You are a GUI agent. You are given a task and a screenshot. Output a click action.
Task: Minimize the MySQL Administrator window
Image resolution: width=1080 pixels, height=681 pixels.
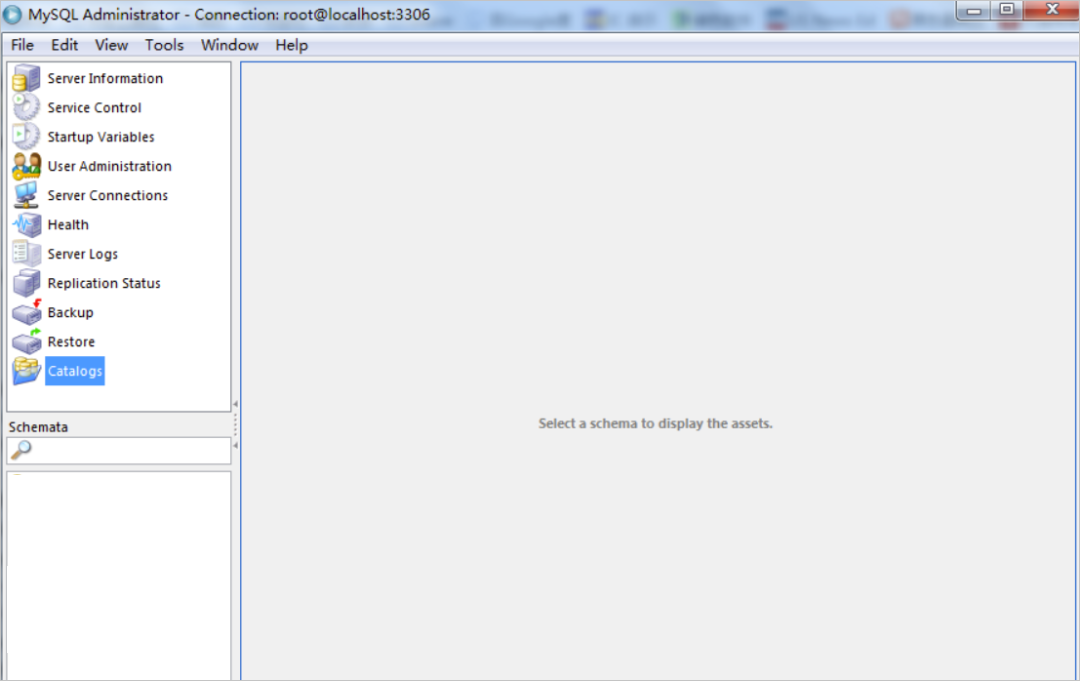click(x=973, y=10)
